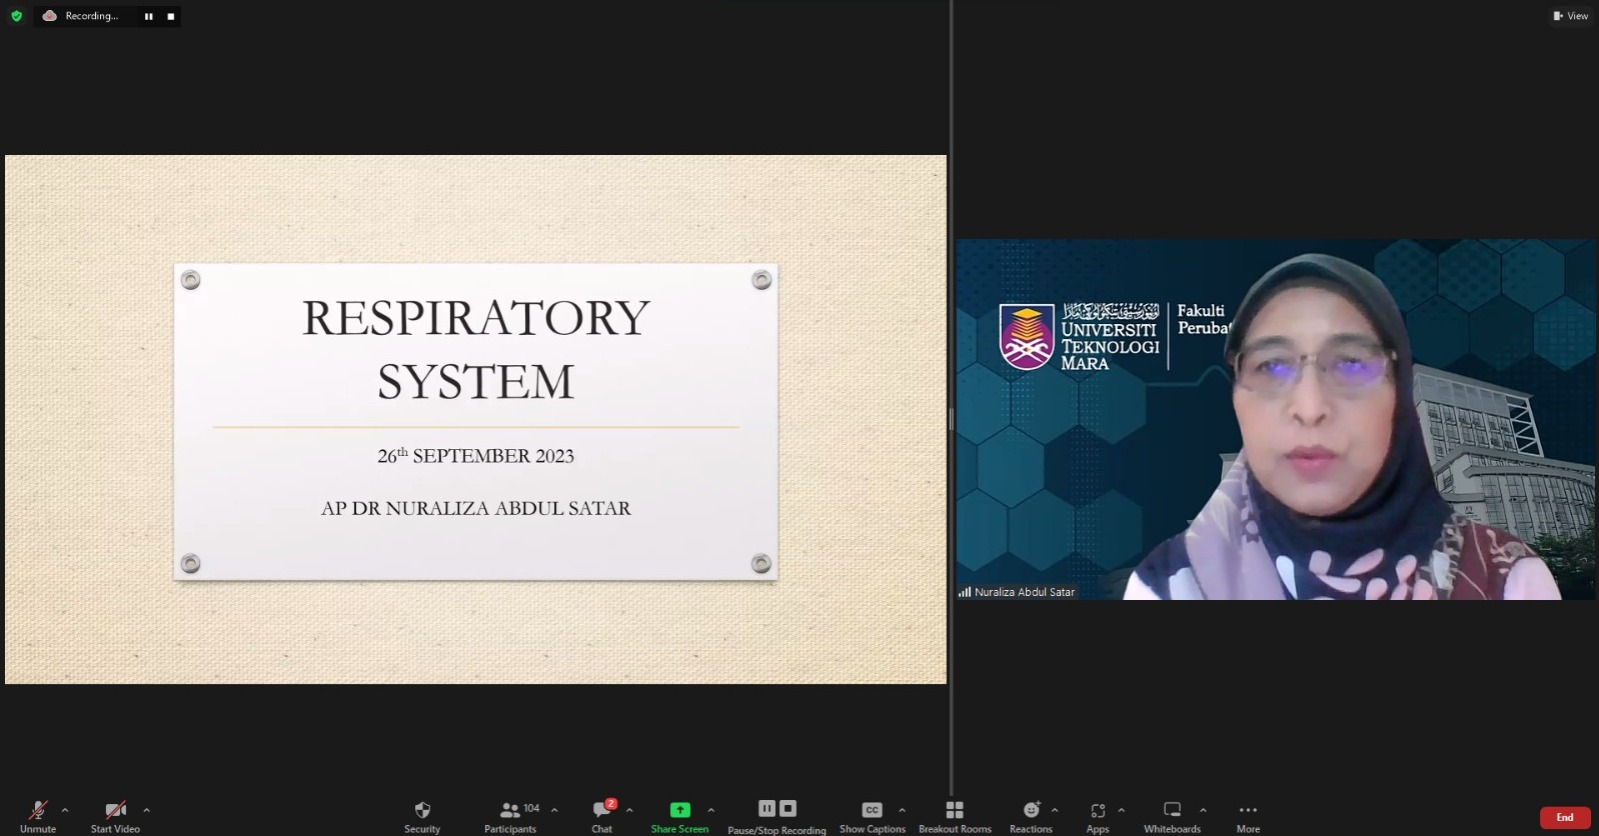Click the green Share Screen icon
Image resolution: width=1599 pixels, height=836 pixels.
pyautogui.click(x=680, y=811)
